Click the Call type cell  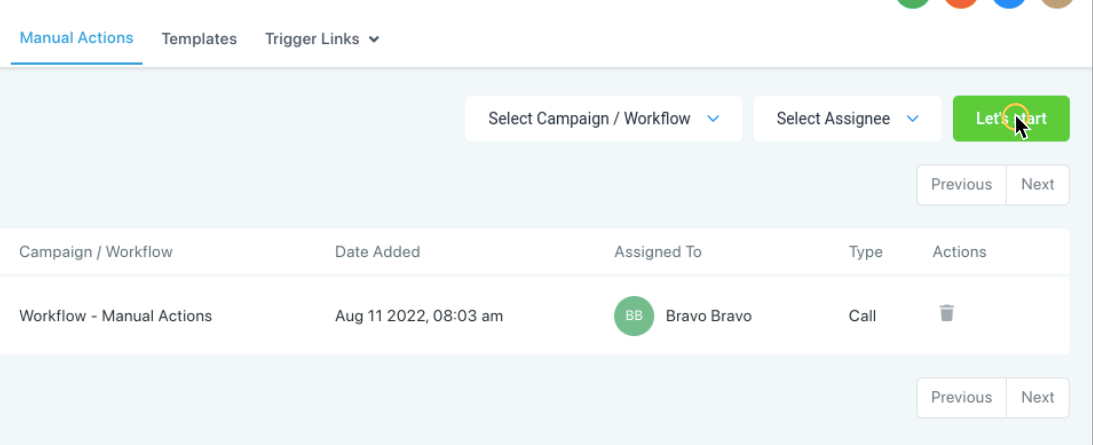(x=862, y=316)
